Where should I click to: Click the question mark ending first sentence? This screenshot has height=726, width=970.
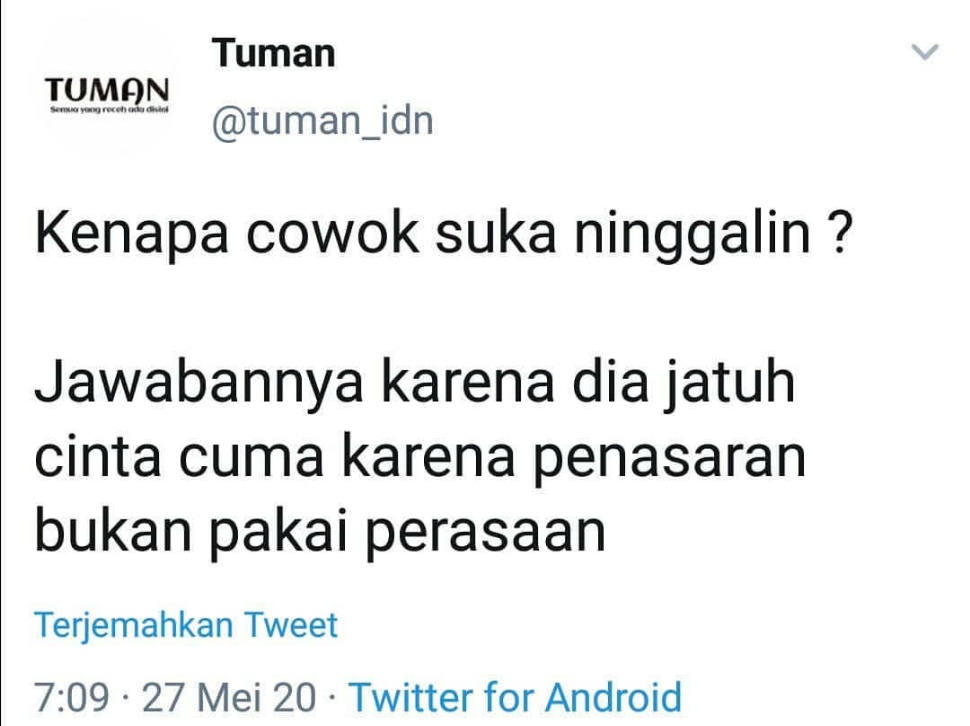[839, 233]
